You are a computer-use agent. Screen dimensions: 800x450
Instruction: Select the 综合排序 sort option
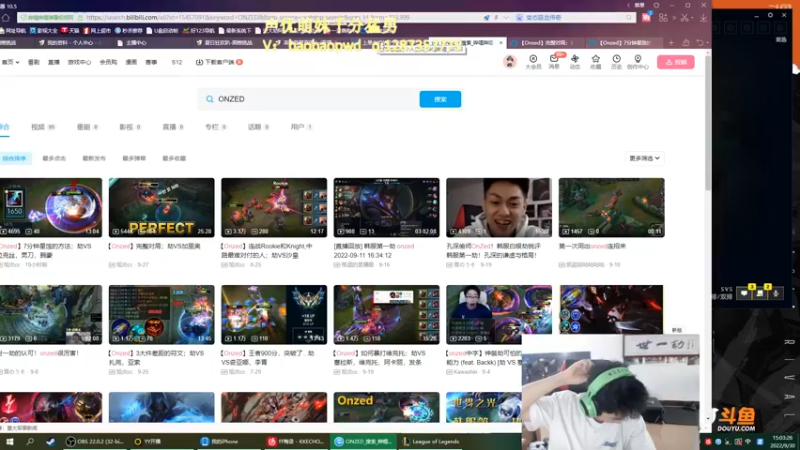click(x=14, y=159)
